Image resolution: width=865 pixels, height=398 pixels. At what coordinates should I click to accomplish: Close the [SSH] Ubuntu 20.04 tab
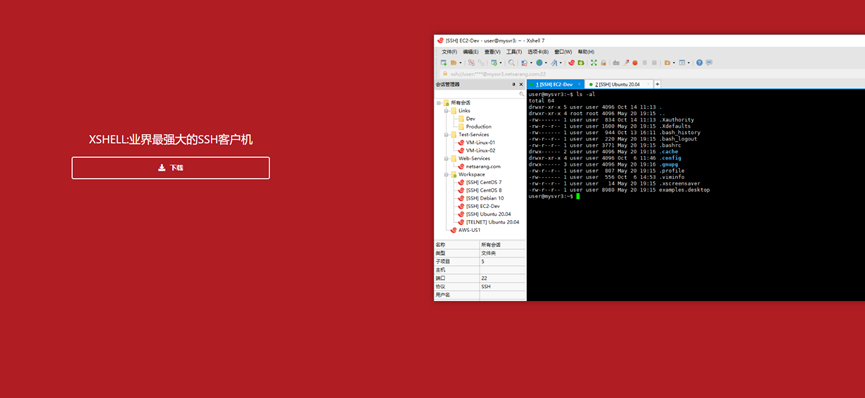[x=648, y=84]
